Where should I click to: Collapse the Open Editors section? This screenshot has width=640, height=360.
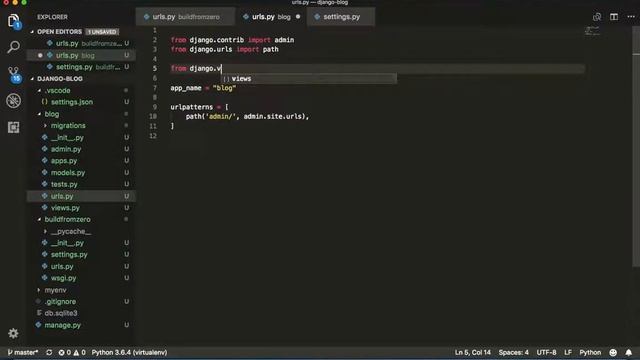pyautogui.click(x=59, y=31)
